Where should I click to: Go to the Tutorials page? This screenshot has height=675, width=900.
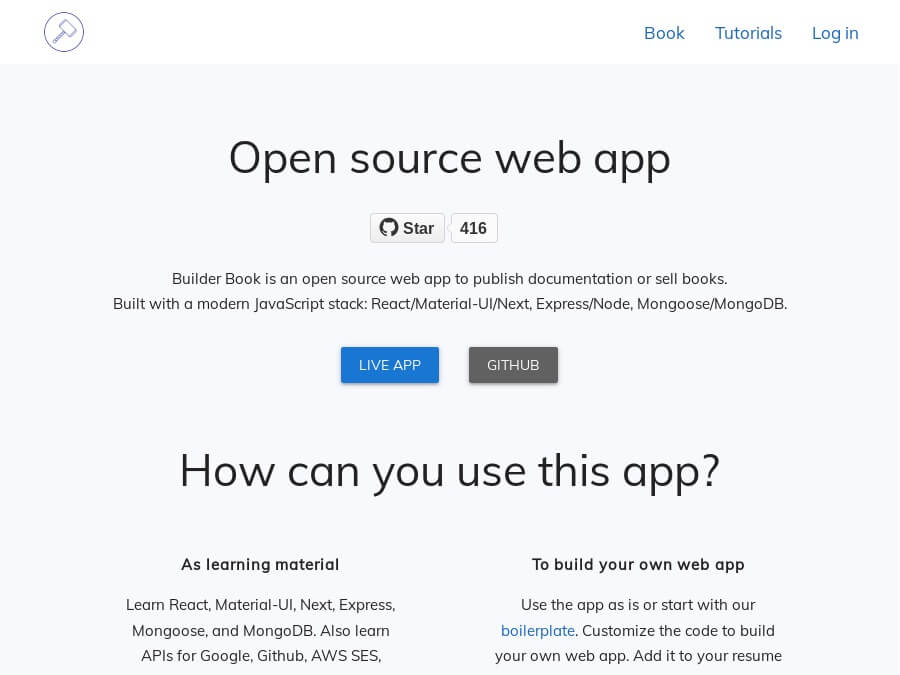click(x=748, y=33)
